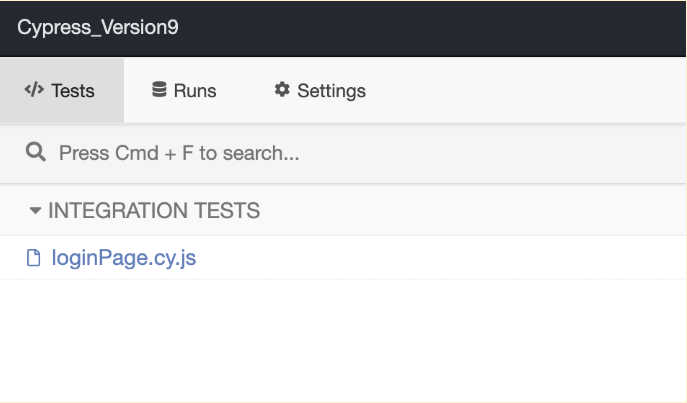Click the INTEGRATION TESTS heading text
687x403 pixels.
click(154, 211)
